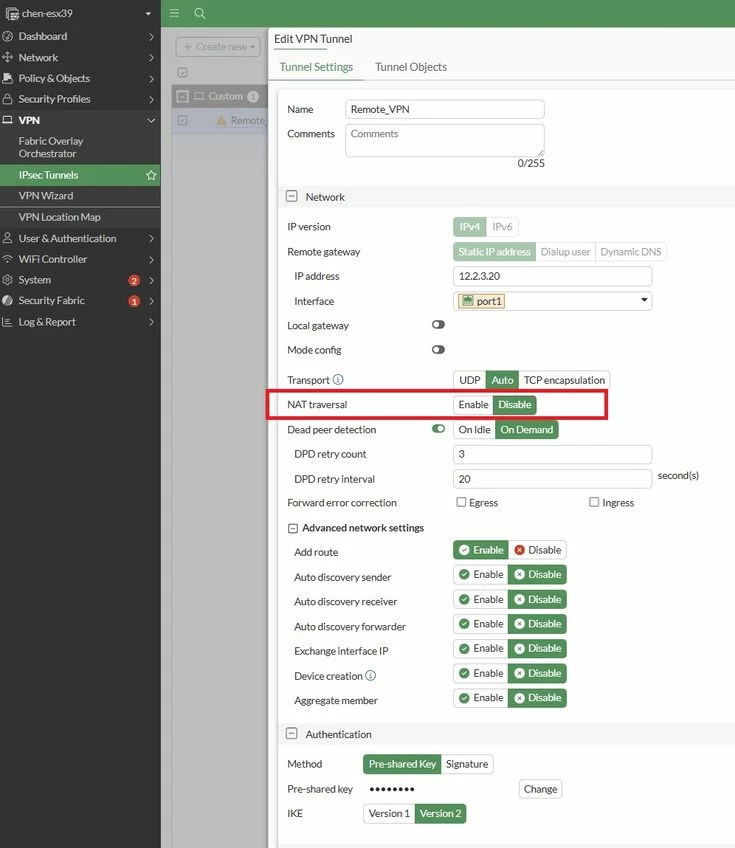Click the VPN monitor icon in sidebar
This screenshot has width=735, height=848.
coord(8,120)
